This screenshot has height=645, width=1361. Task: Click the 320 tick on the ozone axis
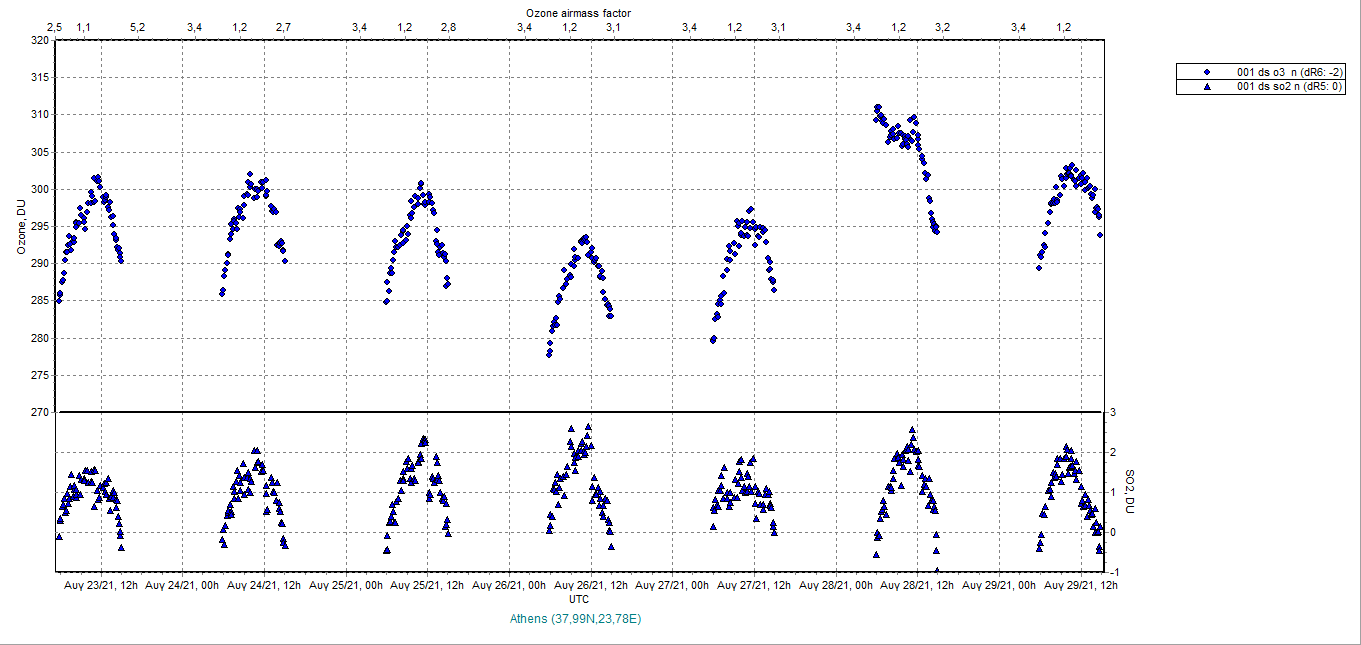click(39, 41)
